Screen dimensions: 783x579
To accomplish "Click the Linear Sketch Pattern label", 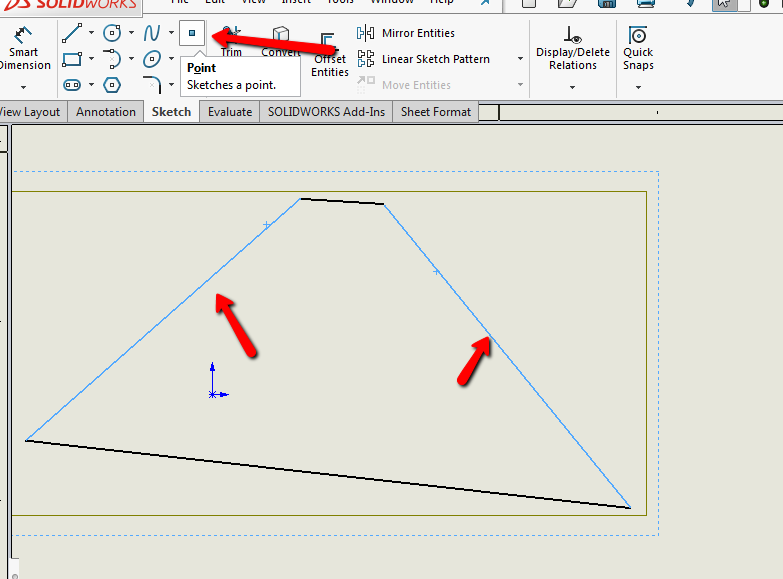I will tap(436, 59).
